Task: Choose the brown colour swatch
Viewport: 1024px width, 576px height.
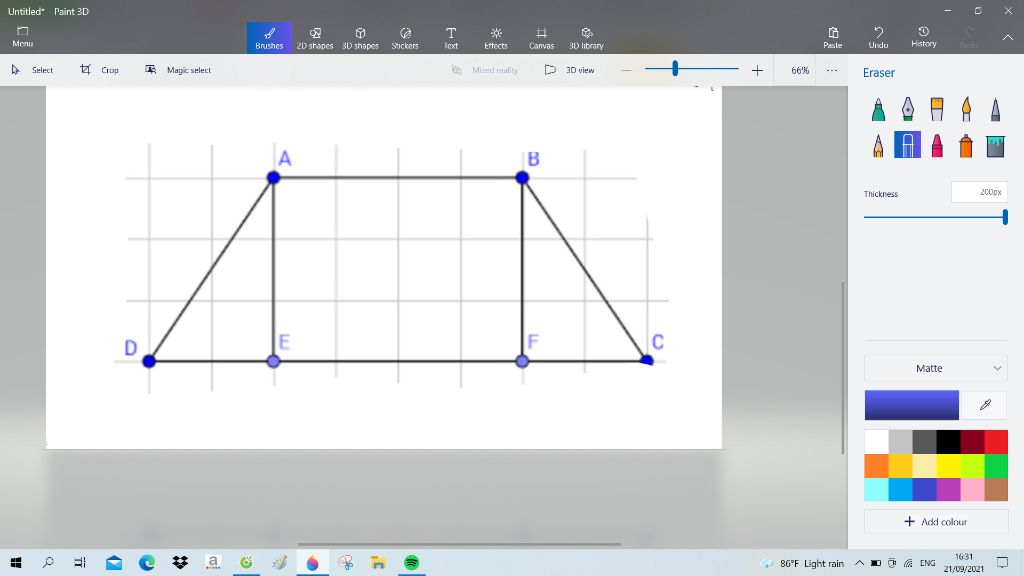Action: tap(996, 489)
